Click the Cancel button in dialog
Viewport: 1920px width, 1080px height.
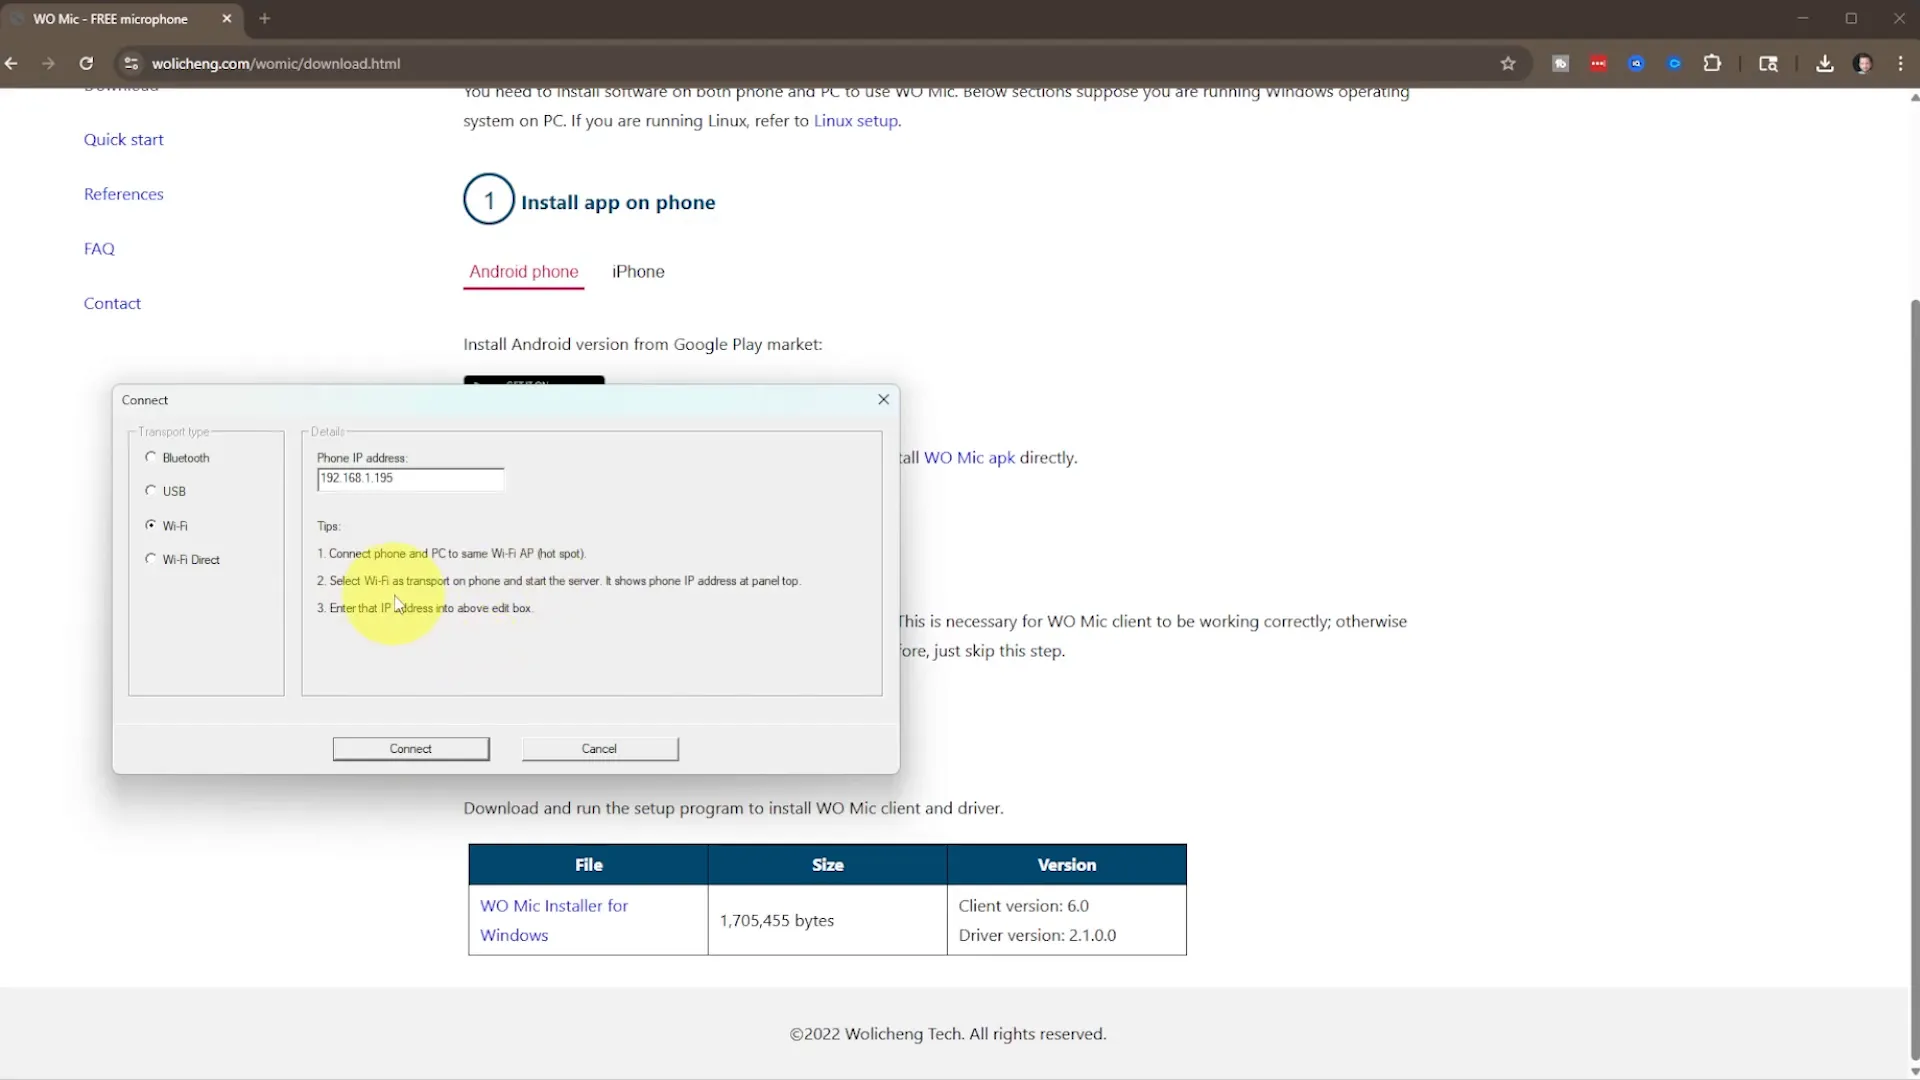click(600, 748)
